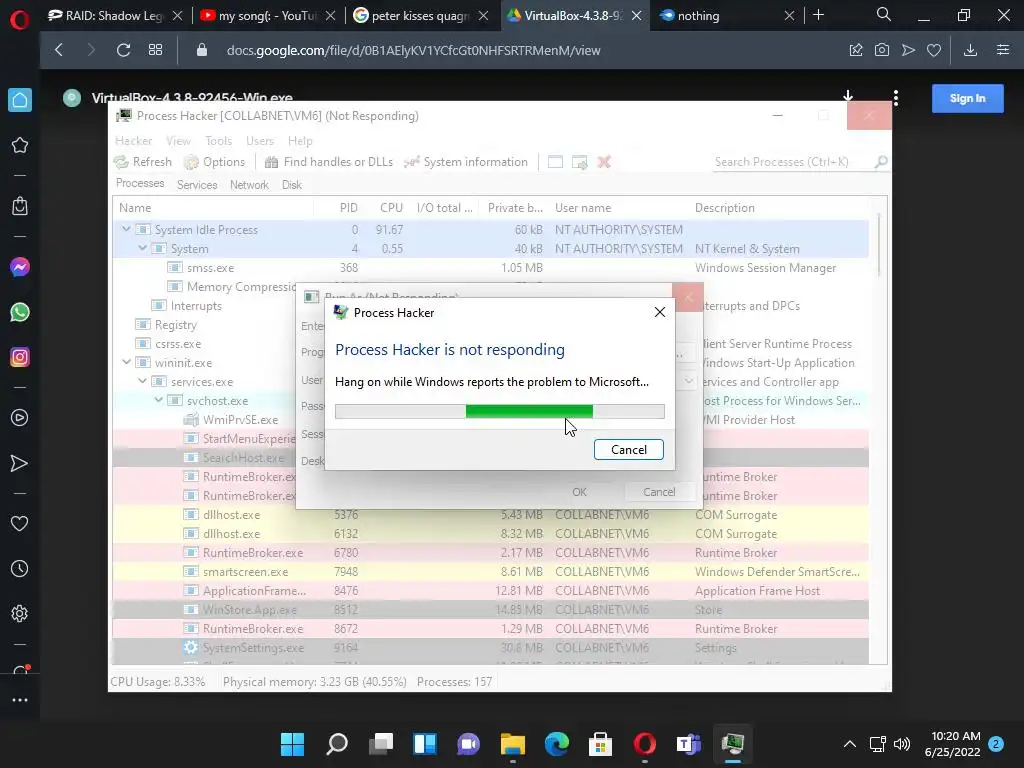Click the progress bar in the error dialog

[500, 411]
